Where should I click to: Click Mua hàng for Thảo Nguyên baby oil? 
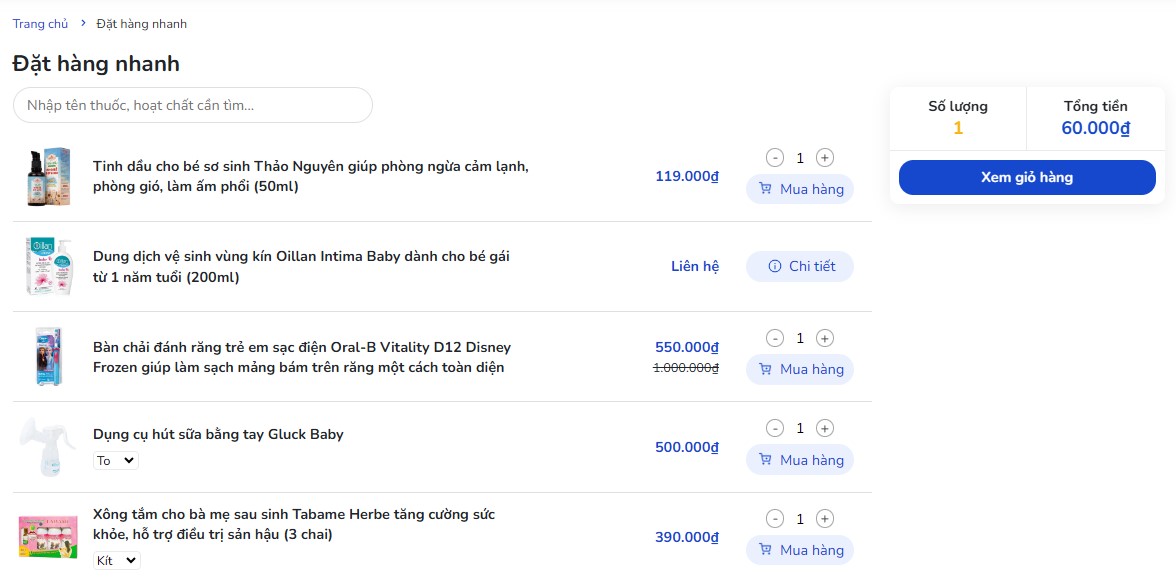click(x=800, y=189)
